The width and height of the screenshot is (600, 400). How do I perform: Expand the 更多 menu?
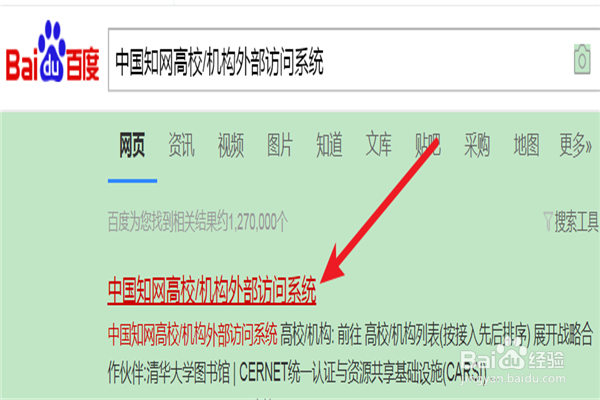(x=576, y=145)
